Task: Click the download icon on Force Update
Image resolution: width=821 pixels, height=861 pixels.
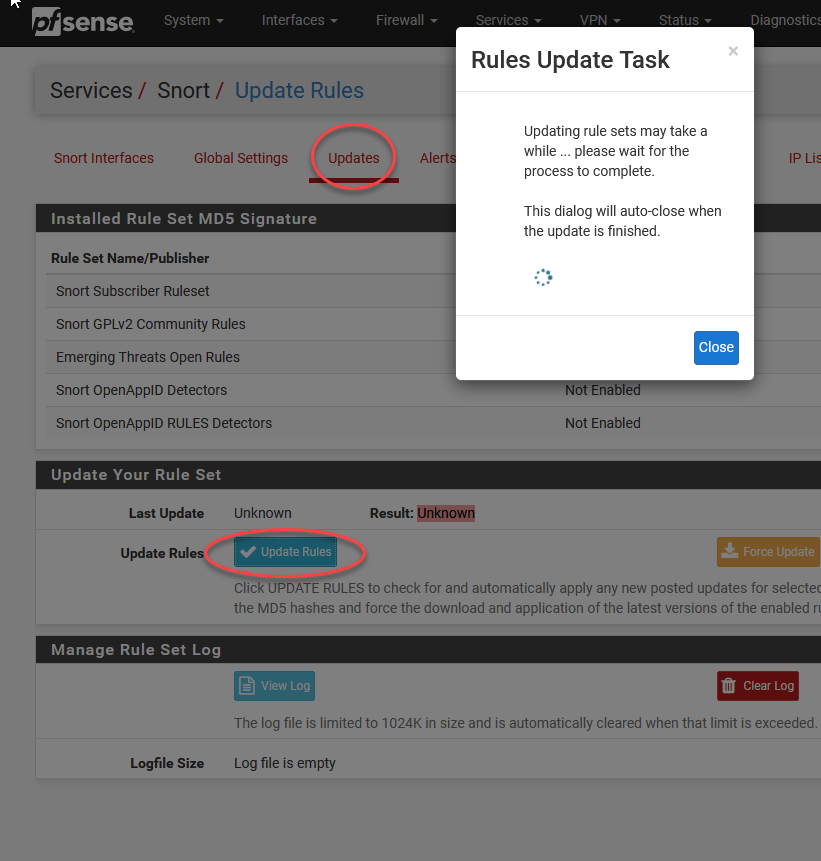Action: click(729, 551)
